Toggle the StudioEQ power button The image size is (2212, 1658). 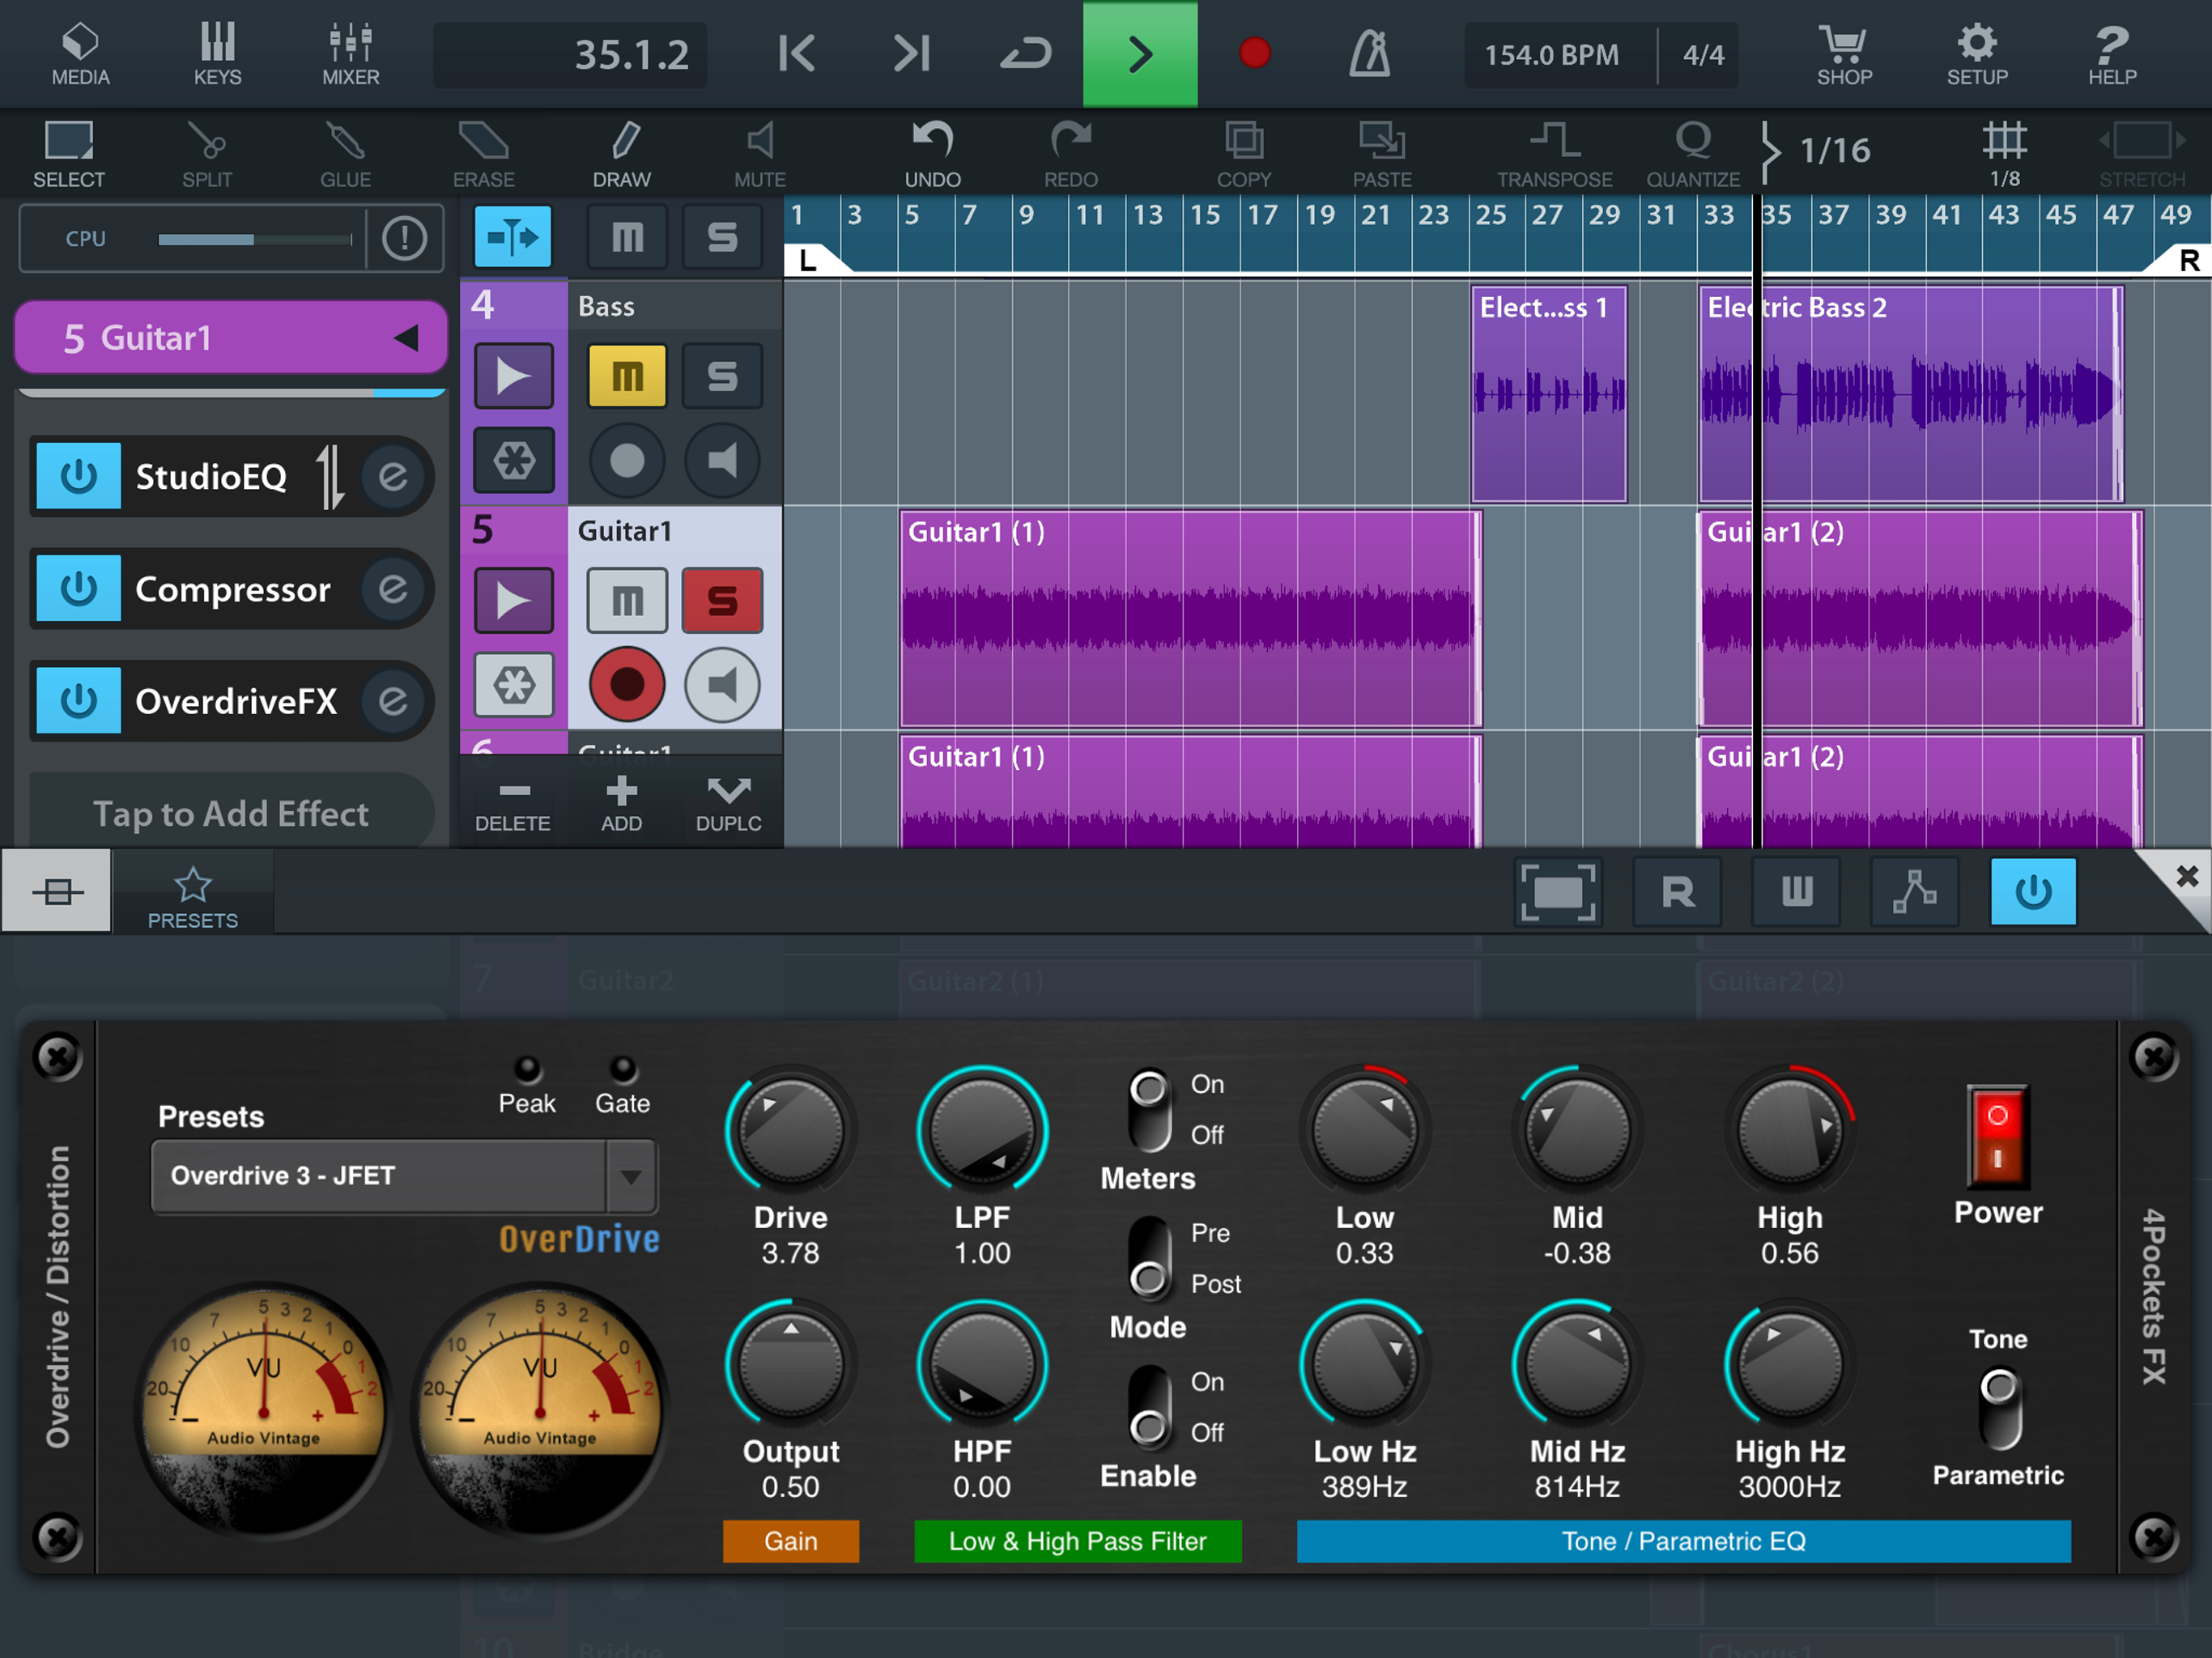pyautogui.click(x=78, y=477)
